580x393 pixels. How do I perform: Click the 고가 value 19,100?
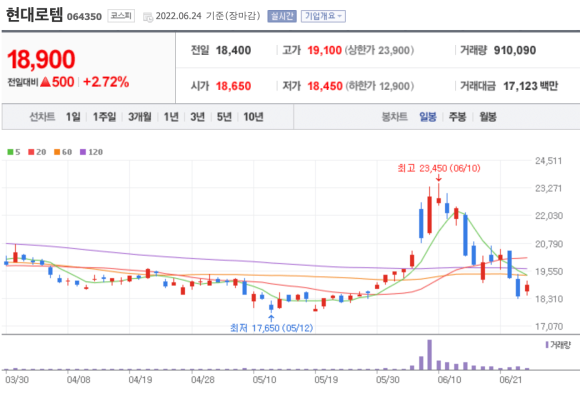click(x=324, y=50)
